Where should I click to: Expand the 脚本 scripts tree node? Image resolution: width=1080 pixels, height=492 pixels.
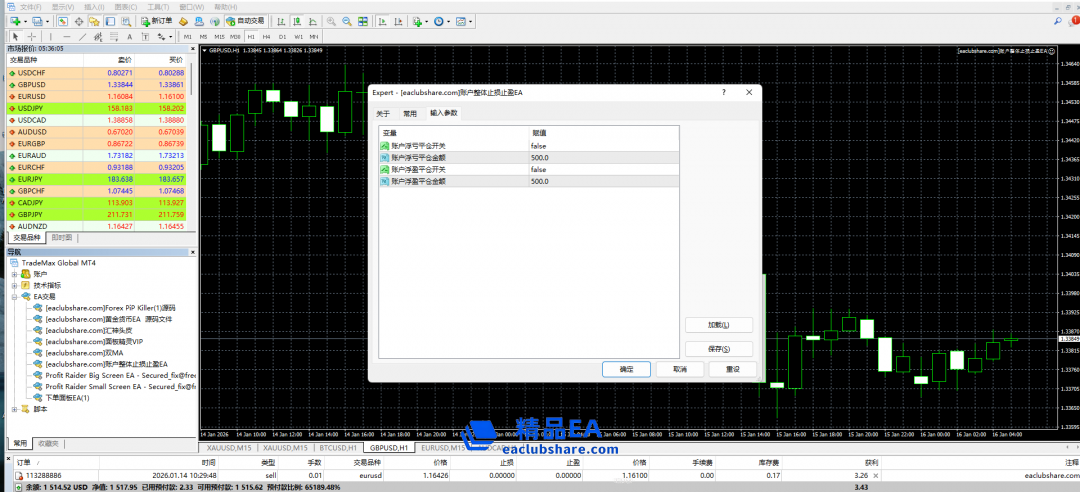[x=14, y=409]
